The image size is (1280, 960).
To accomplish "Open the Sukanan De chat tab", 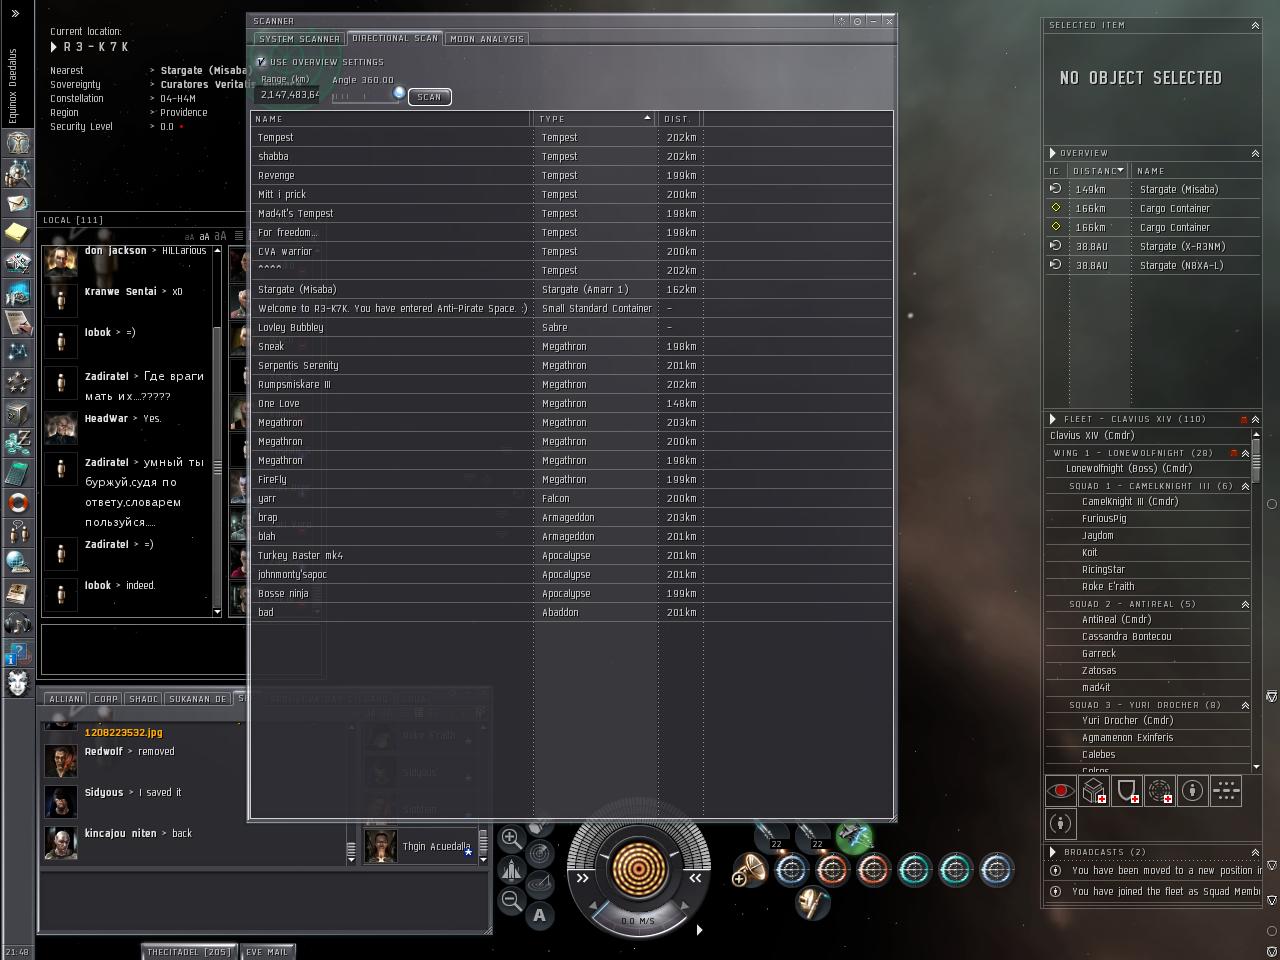I will [x=198, y=699].
